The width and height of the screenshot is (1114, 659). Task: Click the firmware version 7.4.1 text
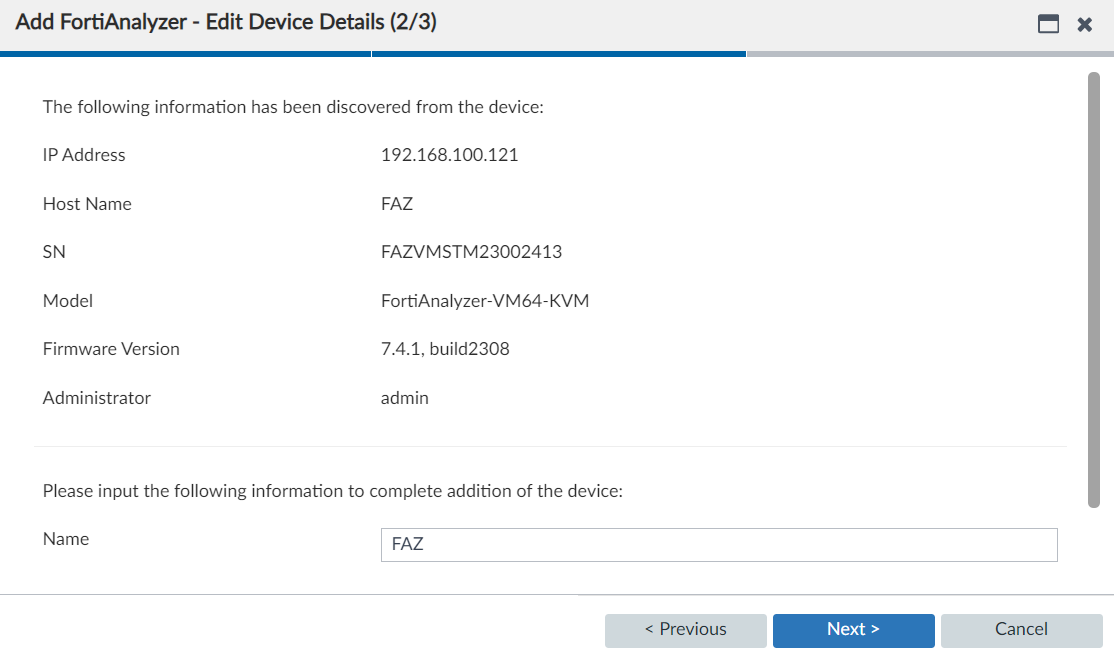tap(444, 349)
